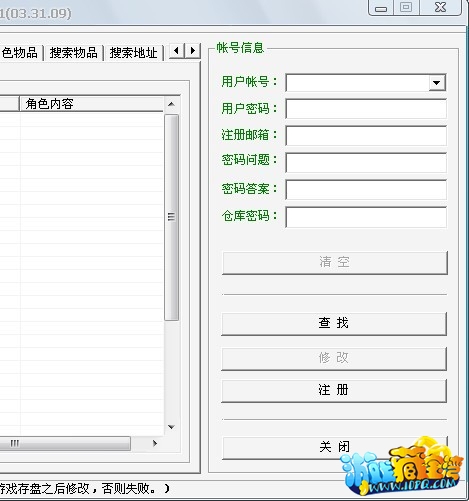Open the 色物品 tab

(20, 53)
